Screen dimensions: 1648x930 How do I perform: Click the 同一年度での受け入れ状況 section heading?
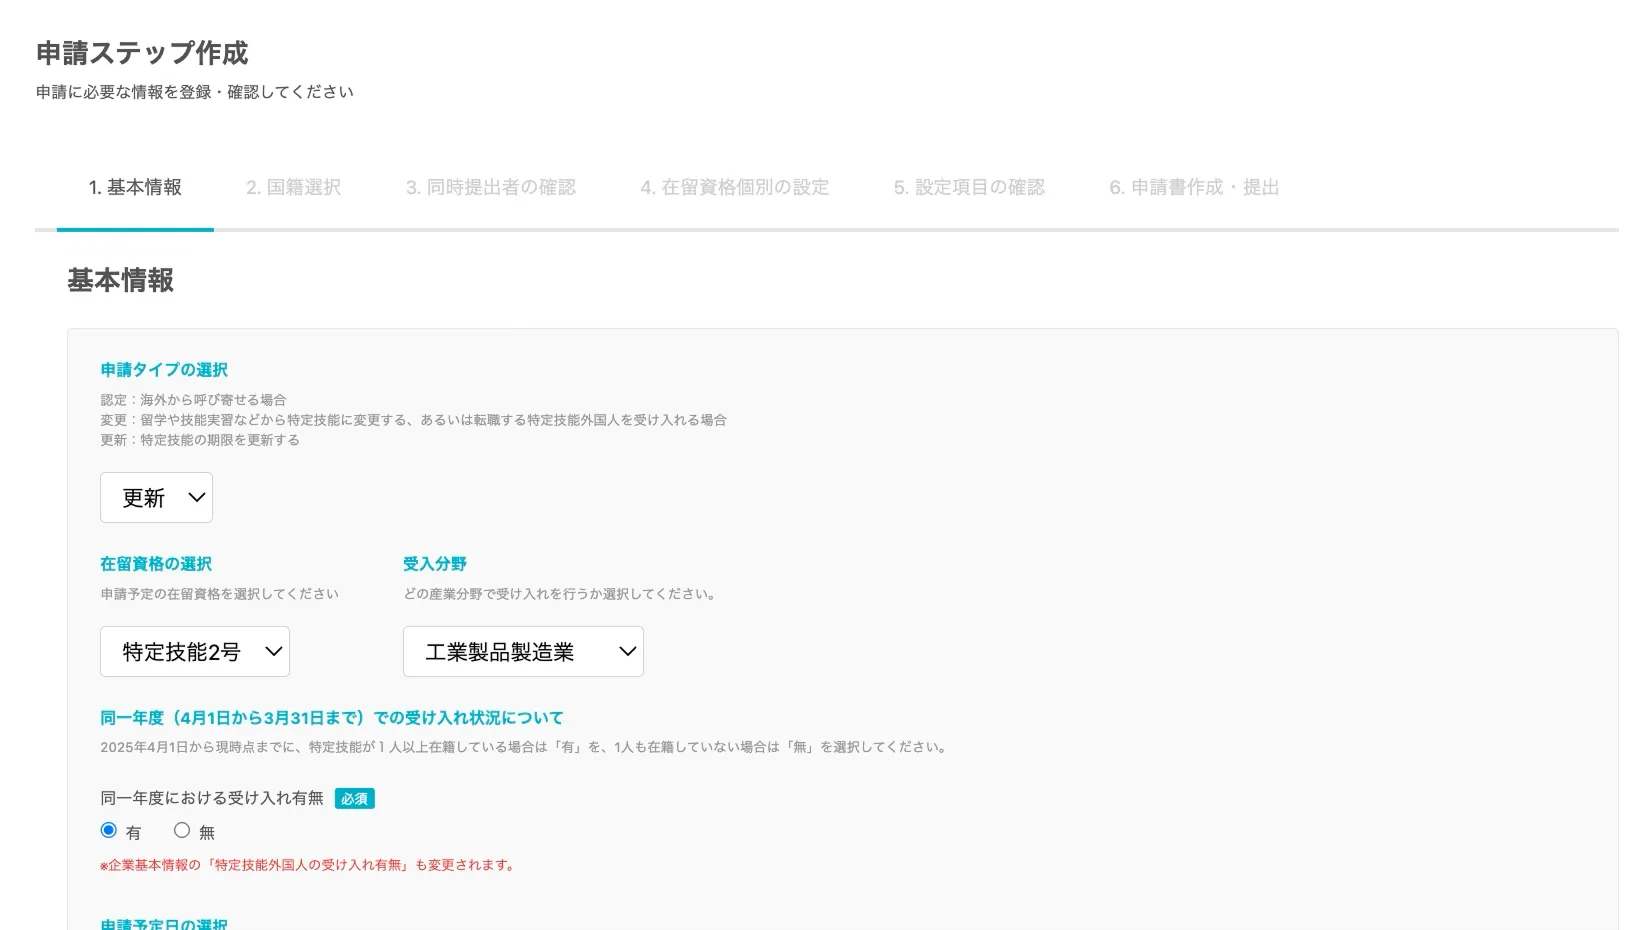pyautogui.click(x=331, y=717)
